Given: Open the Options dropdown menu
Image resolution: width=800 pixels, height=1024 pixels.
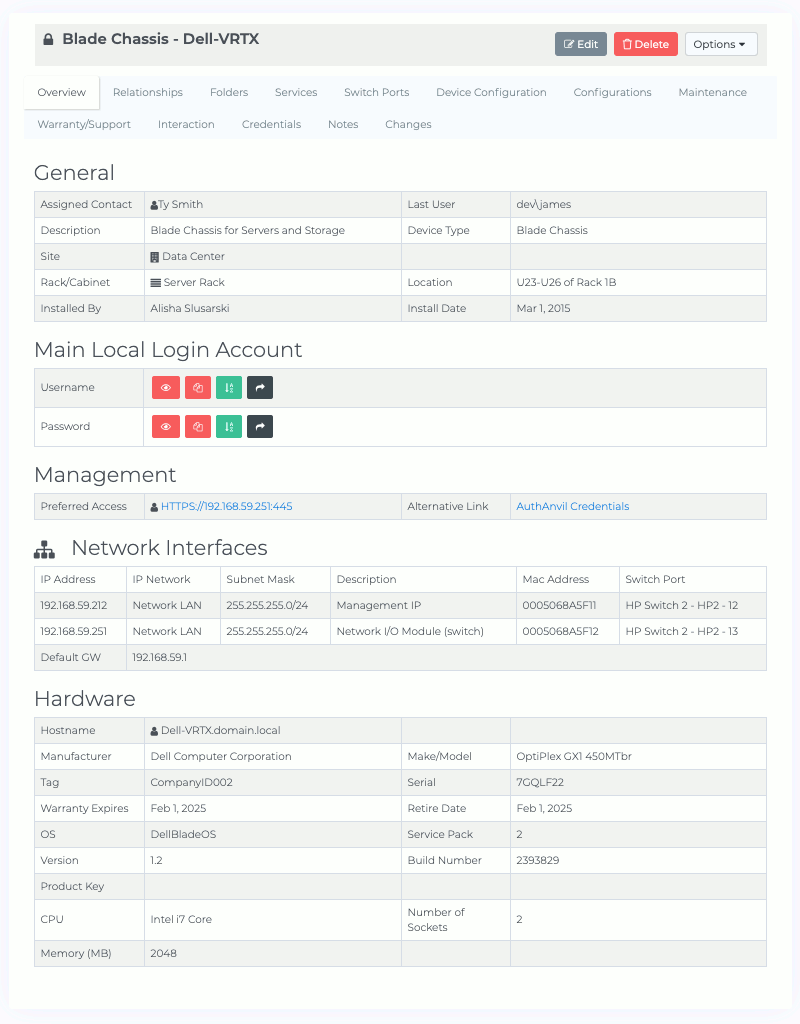Looking at the screenshot, I should click(x=720, y=44).
